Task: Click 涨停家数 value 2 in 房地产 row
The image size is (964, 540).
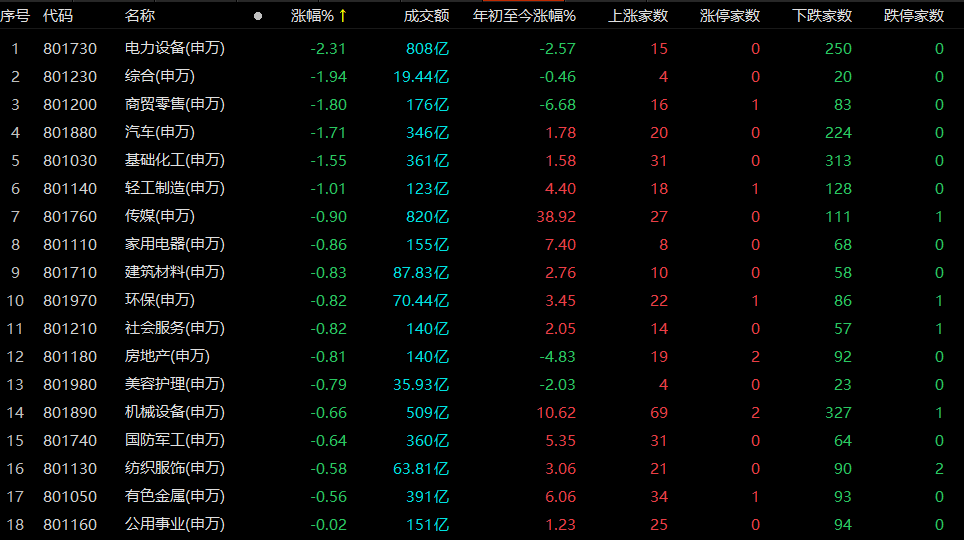Action: tap(756, 357)
